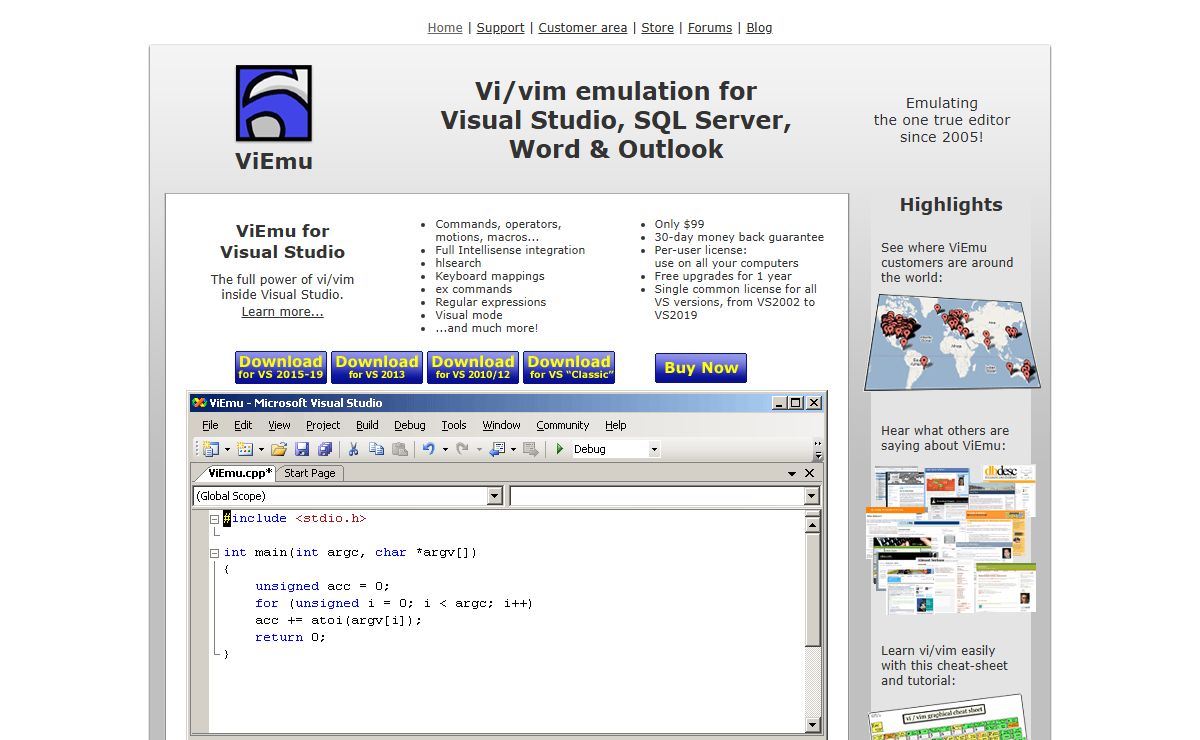This screenshot has width=1200, height=740.
Task: Click Download for VS 2010/12 button
Action: pyautogui.click(x=473, y=367)
